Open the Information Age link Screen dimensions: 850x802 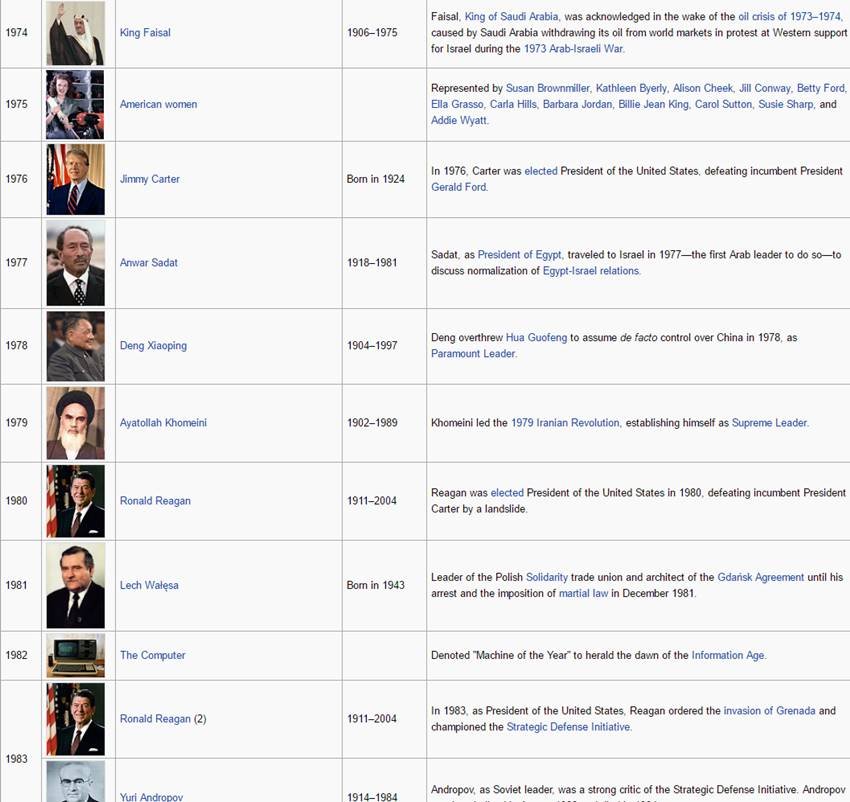[727, 655]
